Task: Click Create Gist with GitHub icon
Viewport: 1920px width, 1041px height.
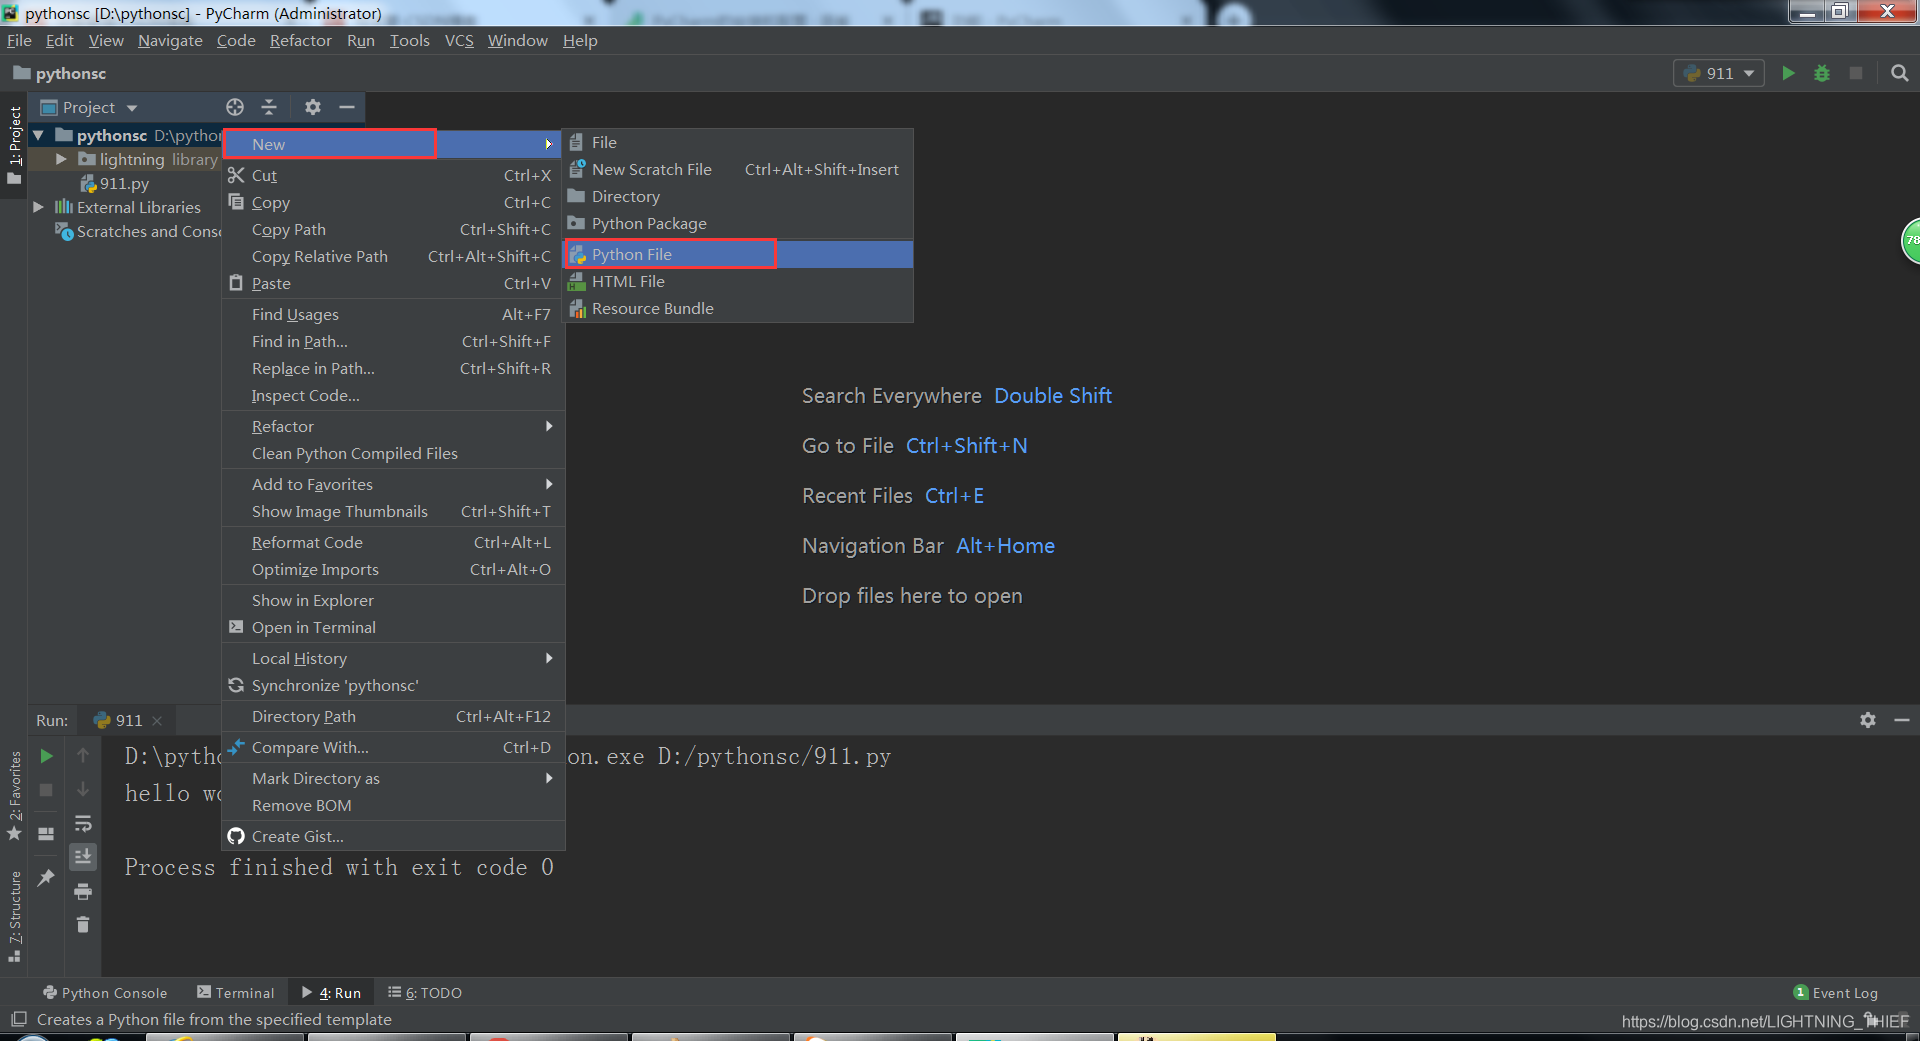Action: point(393,836)
